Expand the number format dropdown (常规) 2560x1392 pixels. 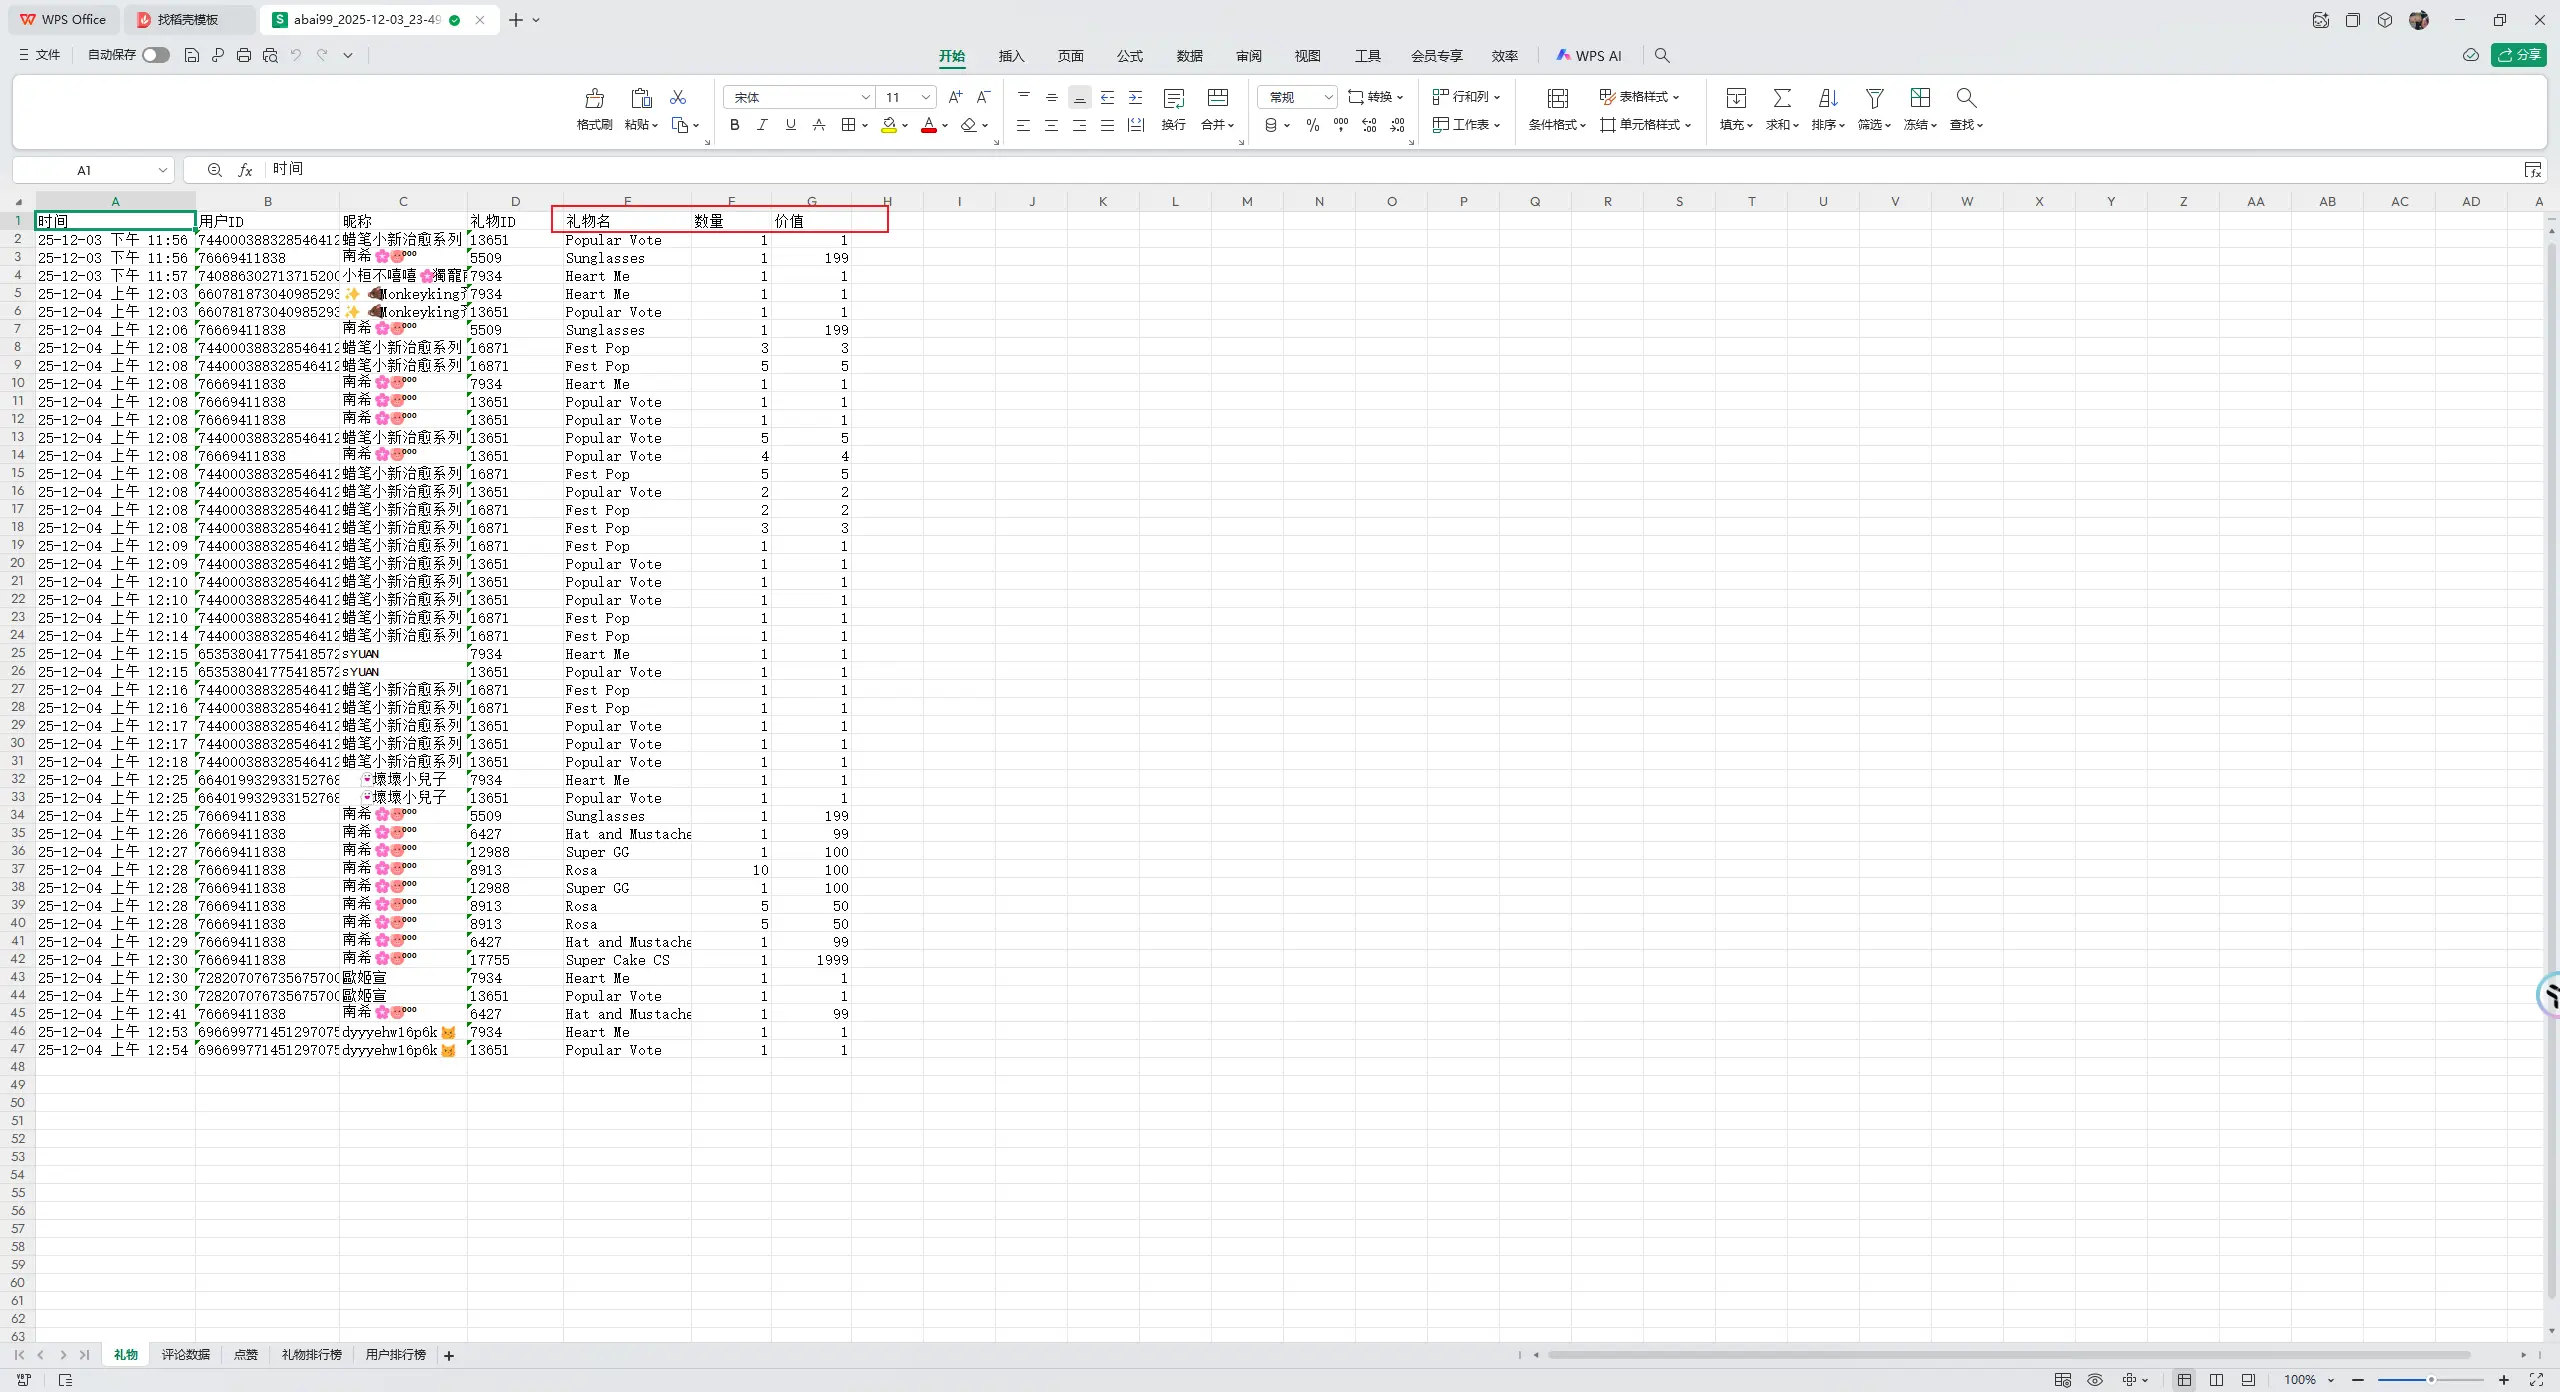pos(1328,97)
